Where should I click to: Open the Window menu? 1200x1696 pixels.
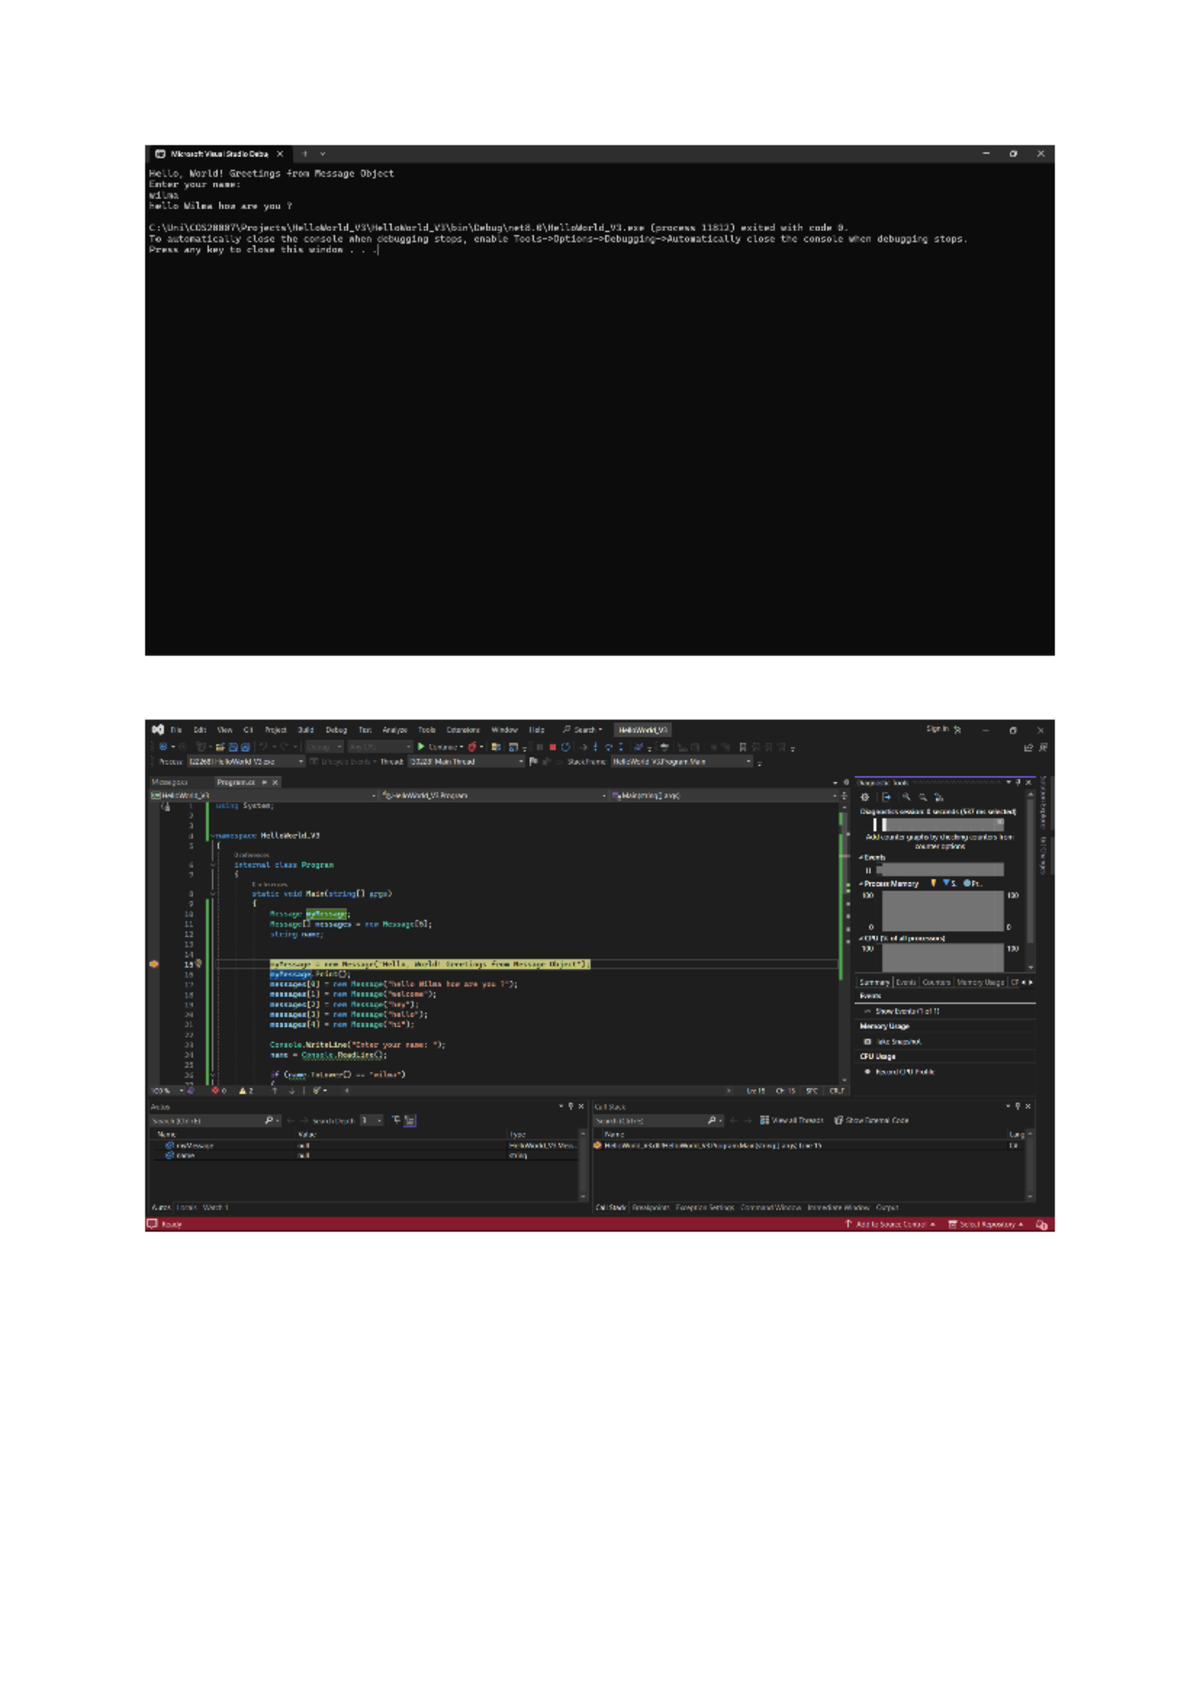pos(504,729)
